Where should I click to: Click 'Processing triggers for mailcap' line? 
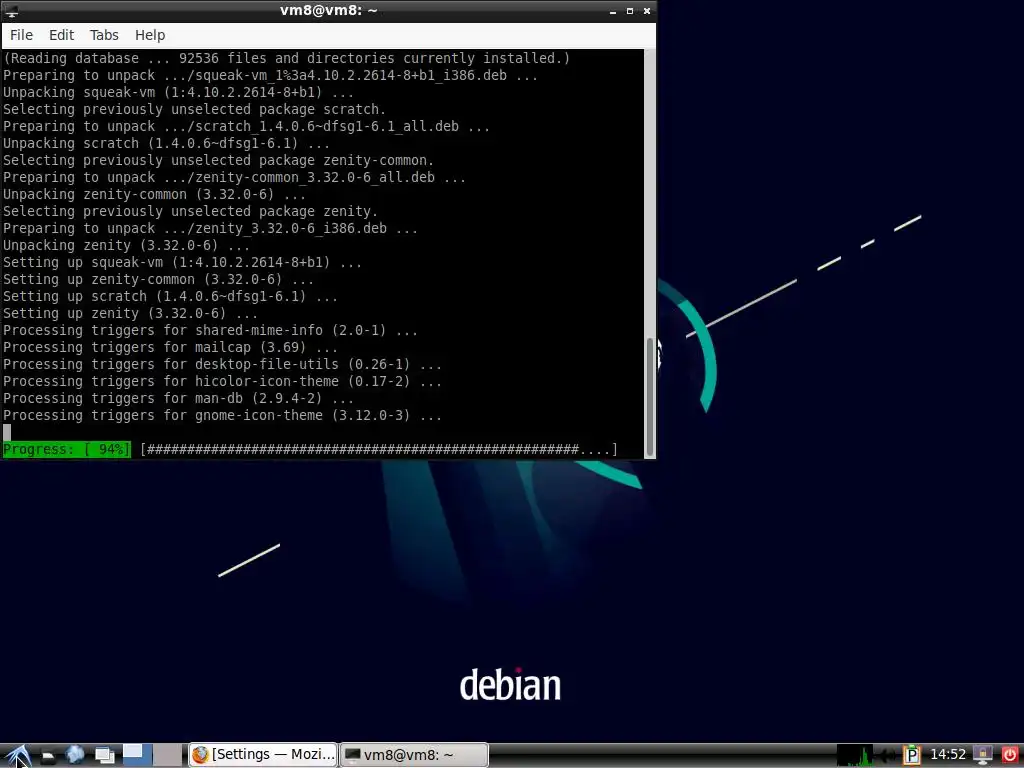point(170,347)
